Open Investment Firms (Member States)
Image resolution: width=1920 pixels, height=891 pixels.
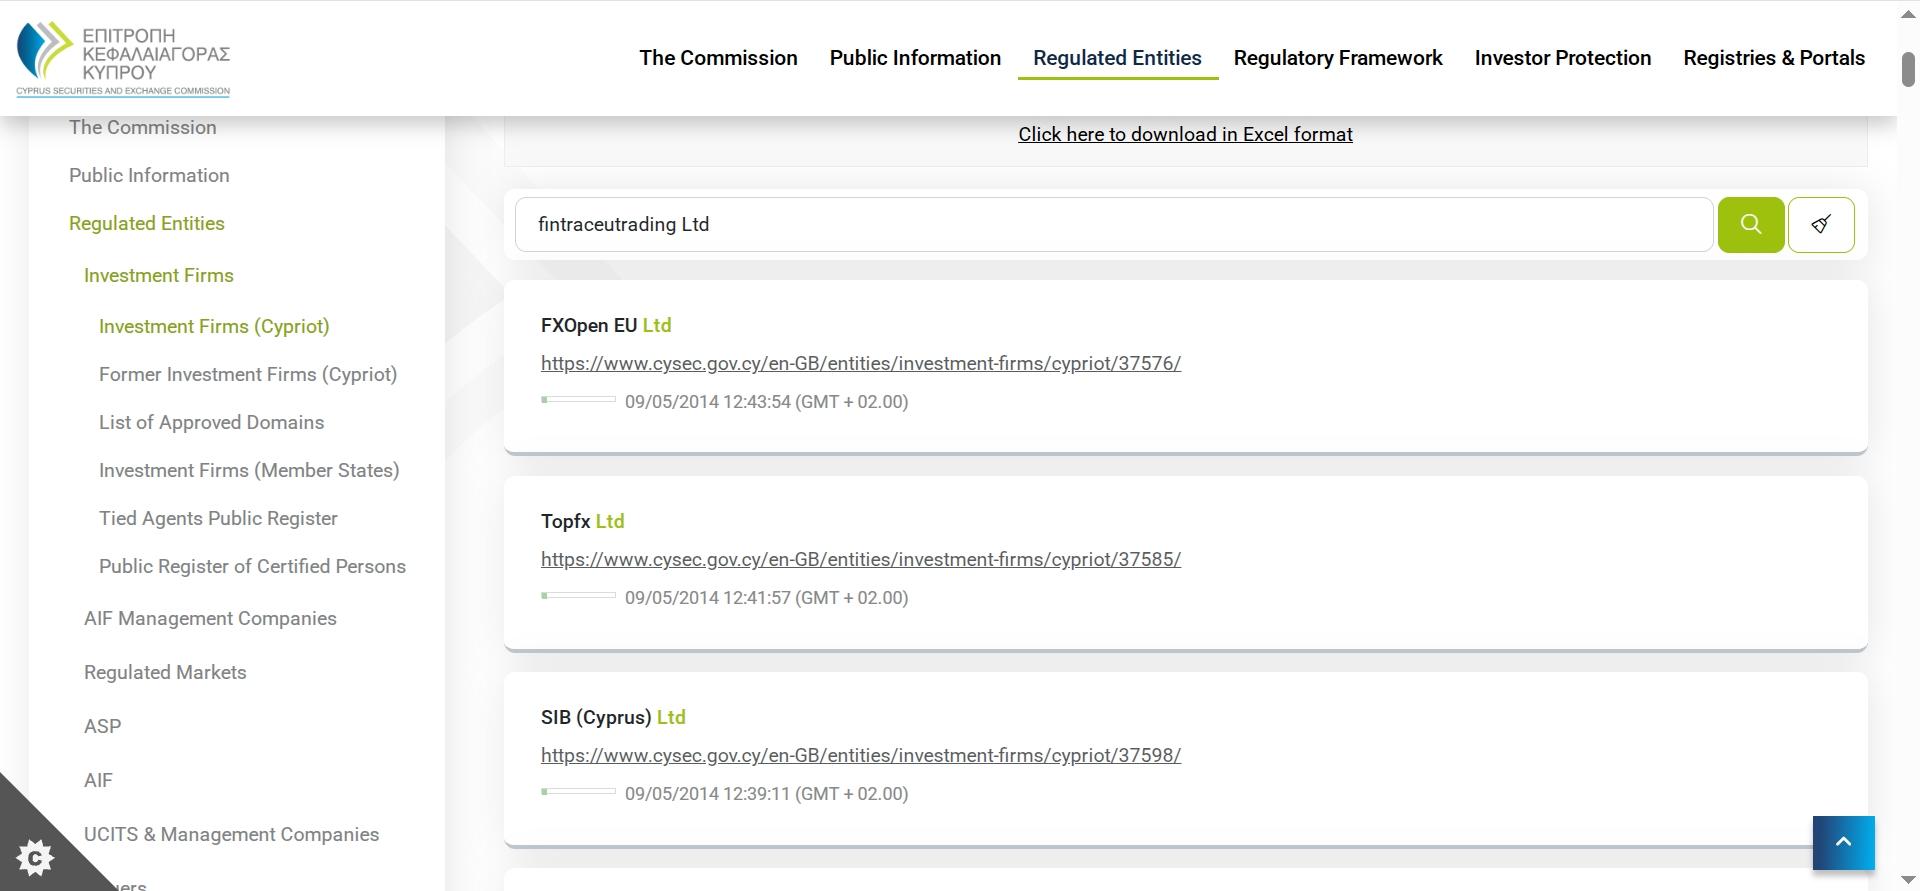[249, 470]
